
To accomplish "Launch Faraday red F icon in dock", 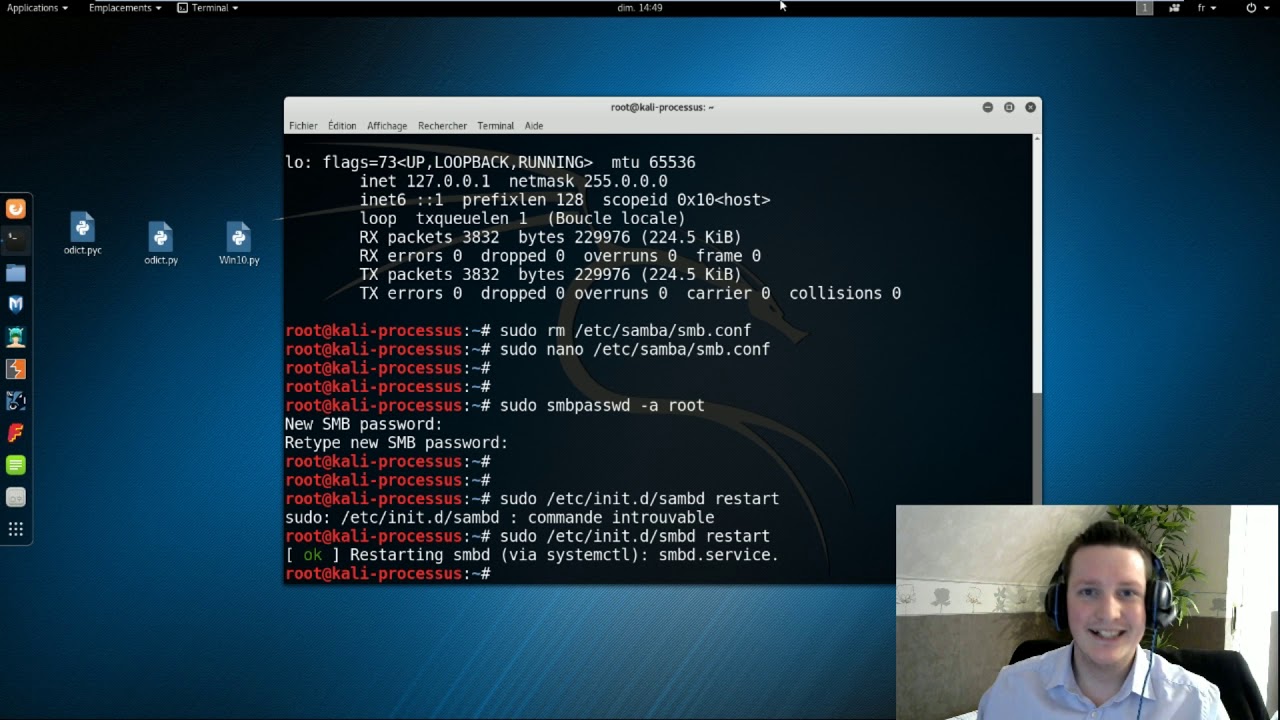I will click(16, 433).
